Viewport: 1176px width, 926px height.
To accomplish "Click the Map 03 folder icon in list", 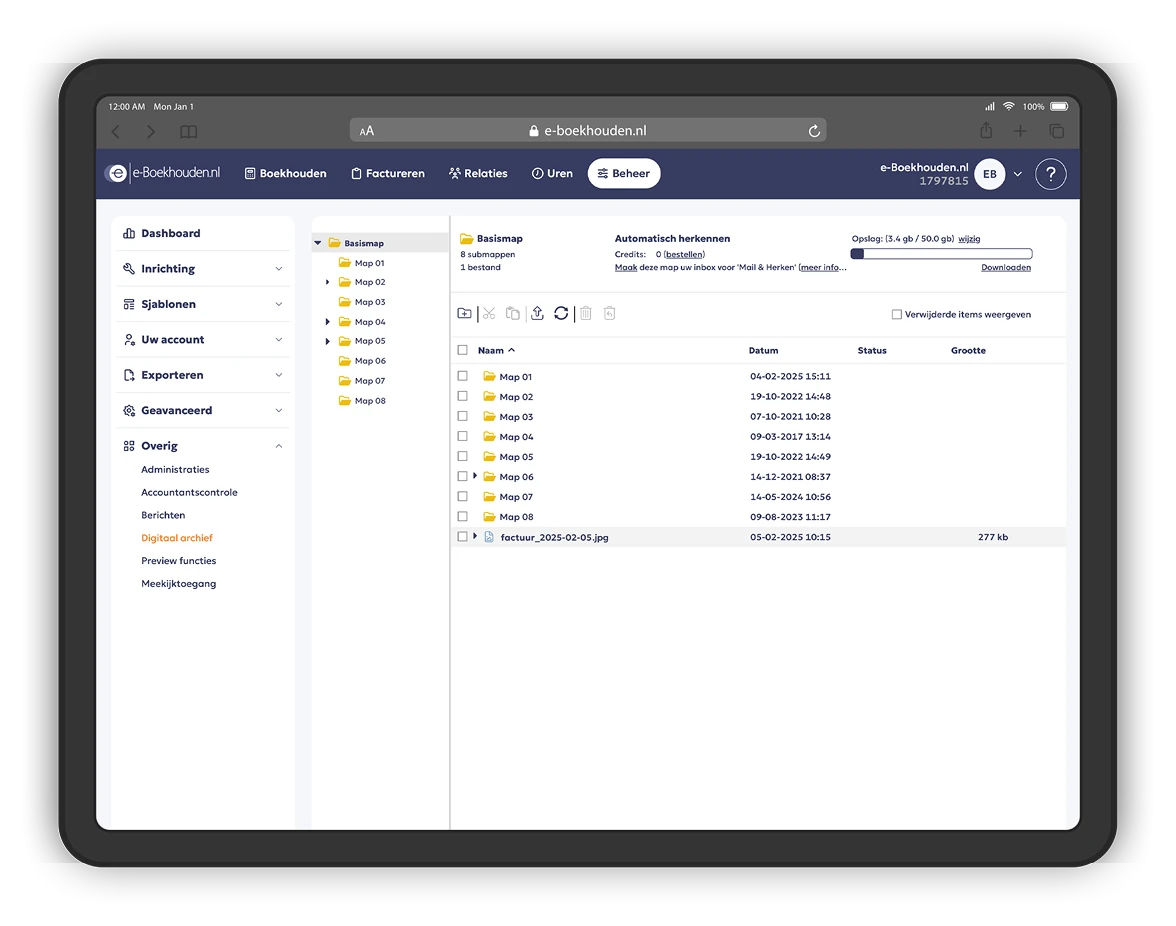I will 490,416.
